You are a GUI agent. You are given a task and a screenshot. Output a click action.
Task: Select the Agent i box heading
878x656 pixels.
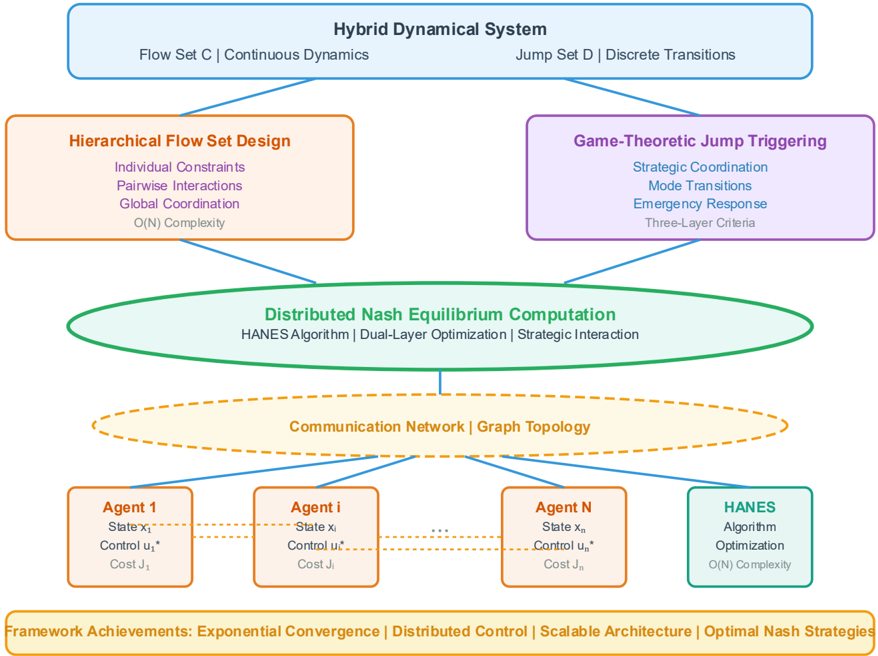(316, 507)
